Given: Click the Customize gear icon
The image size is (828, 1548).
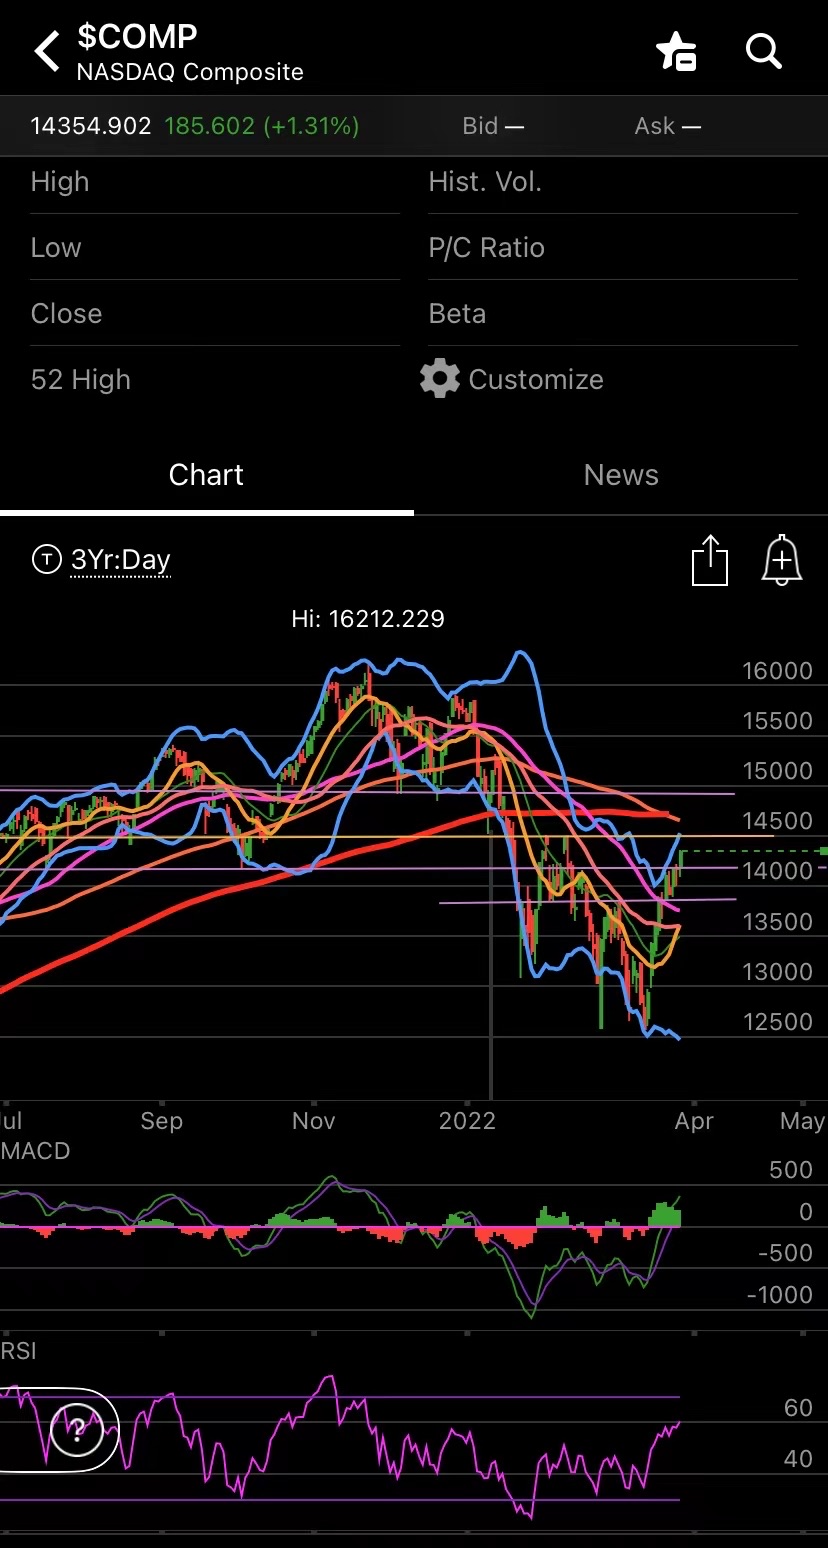Looking at the screenshot, I should 439,379.
